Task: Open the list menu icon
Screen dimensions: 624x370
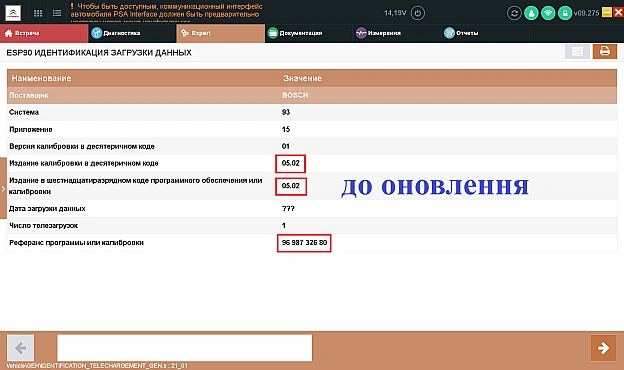Action: (57, 13)
